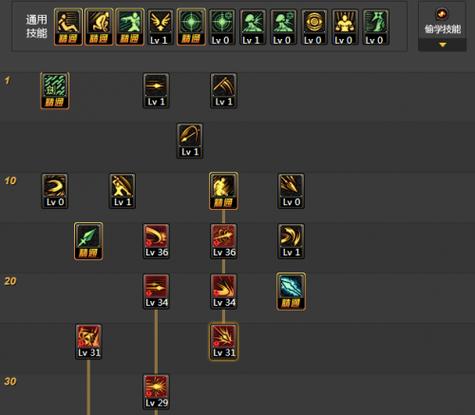The height and width of the screenshot is (415, 475).
Task: Click the green crosshair mastered general skill
Action: [x=191, y=27]
